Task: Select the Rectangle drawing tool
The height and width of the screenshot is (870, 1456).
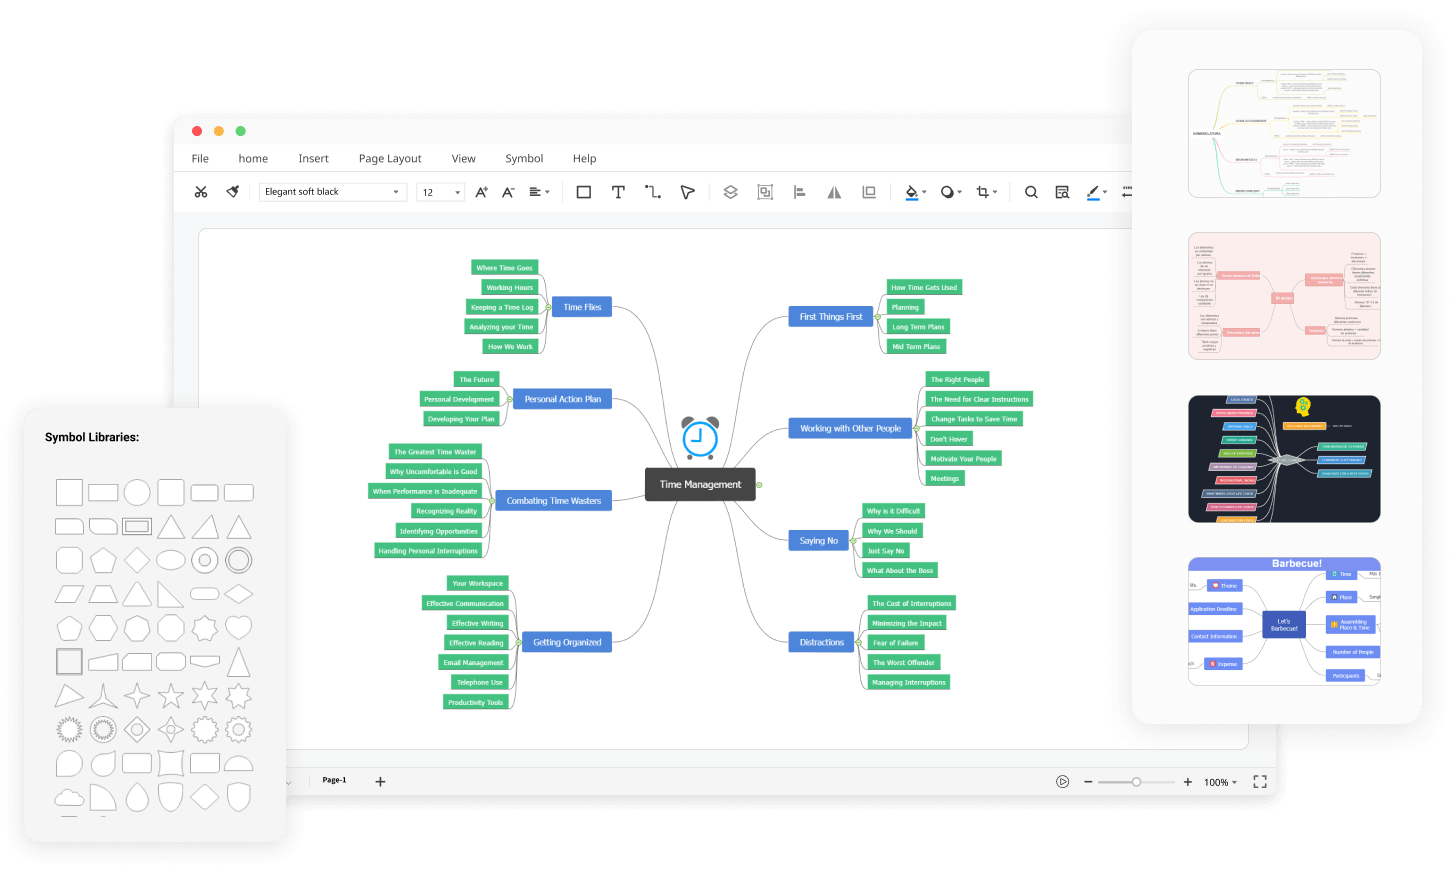Action: tap(583, 191)
